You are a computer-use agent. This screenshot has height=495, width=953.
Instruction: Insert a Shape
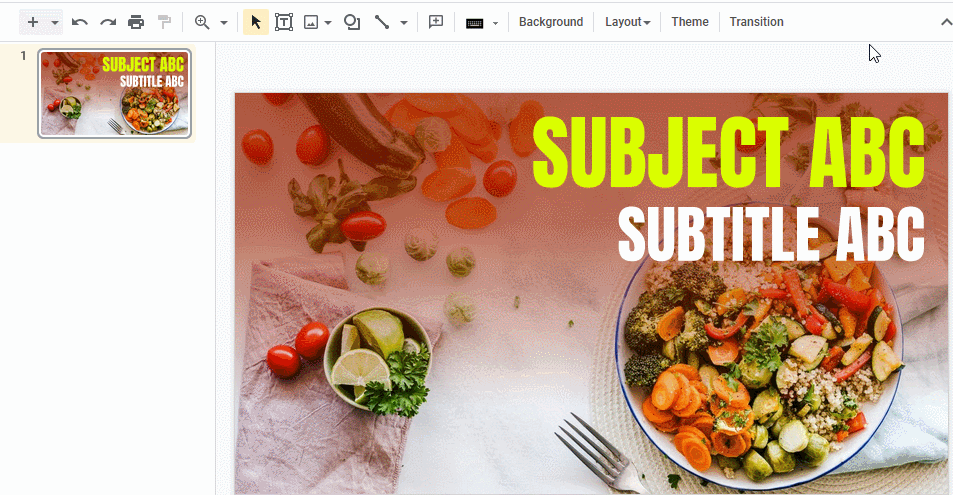tap(352, 22)
